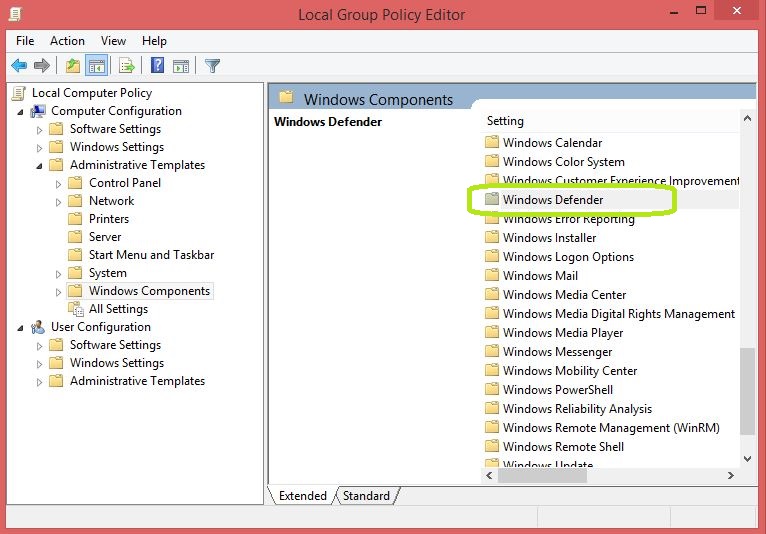Select All Settings in the tree
This screenshot has height=534, width=766.
click(118, 309)
